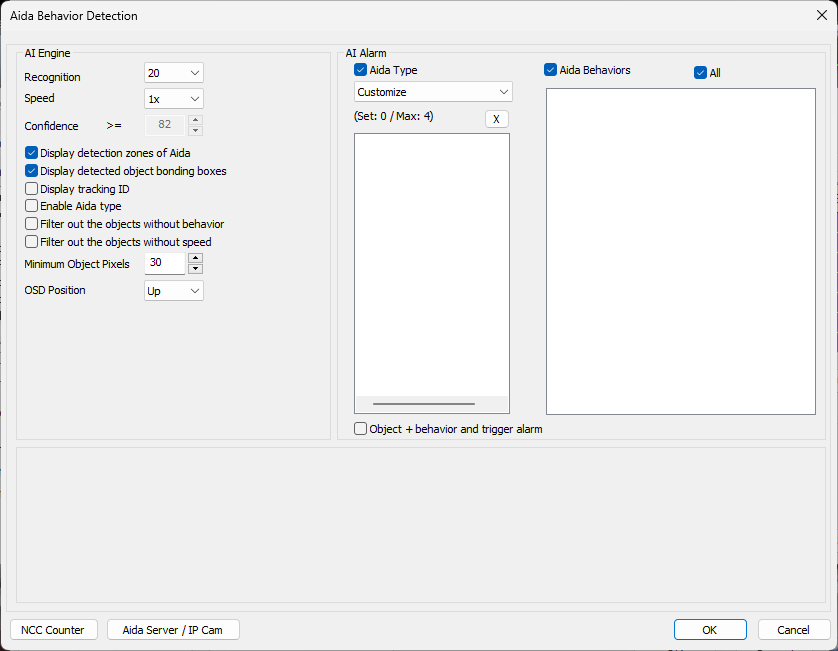Decrease the Confidence value with down arrow
This screenshot has width=838, height=651.
tap(196, 130)
